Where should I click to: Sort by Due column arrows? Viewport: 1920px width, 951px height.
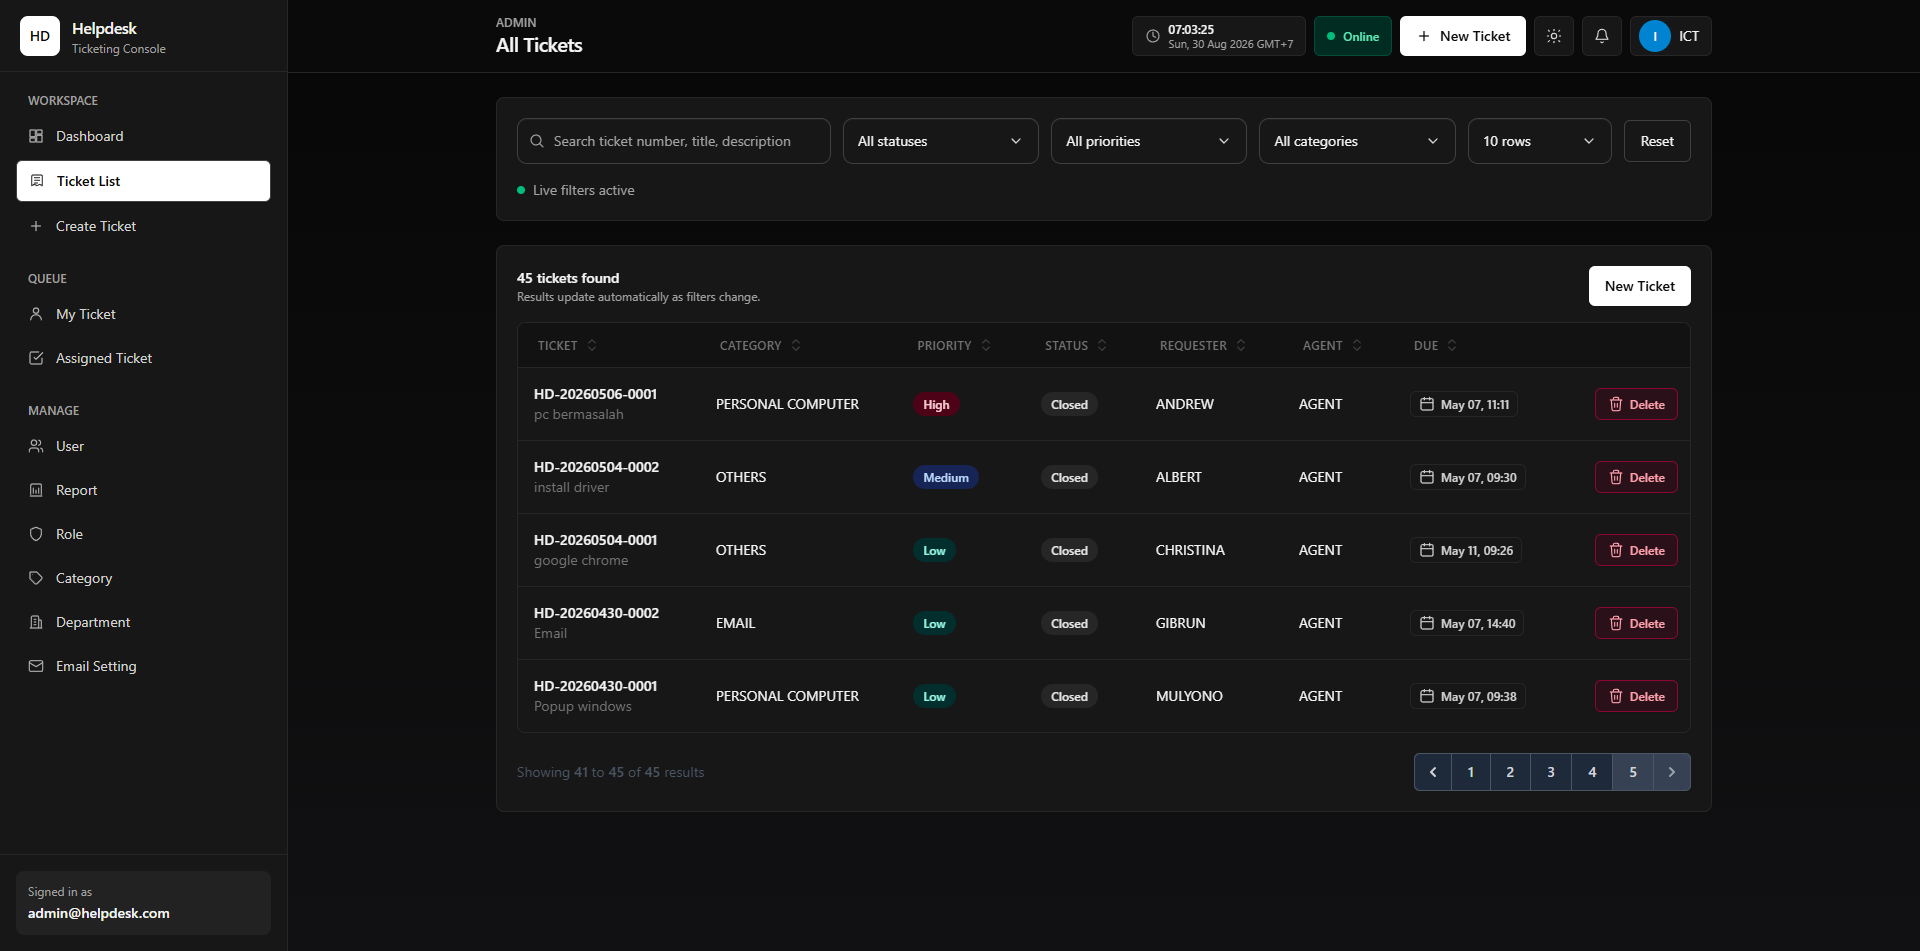pos(1452,345)
